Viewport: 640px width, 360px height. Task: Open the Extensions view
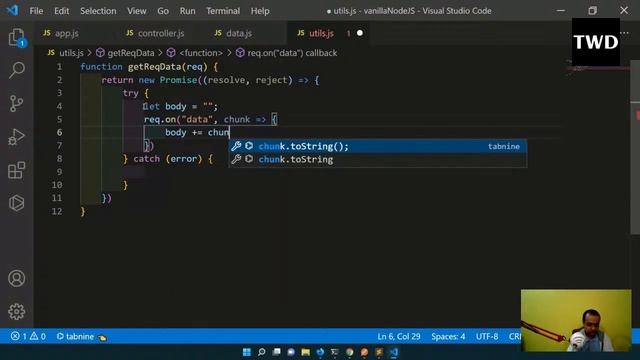tap(16, 170)
